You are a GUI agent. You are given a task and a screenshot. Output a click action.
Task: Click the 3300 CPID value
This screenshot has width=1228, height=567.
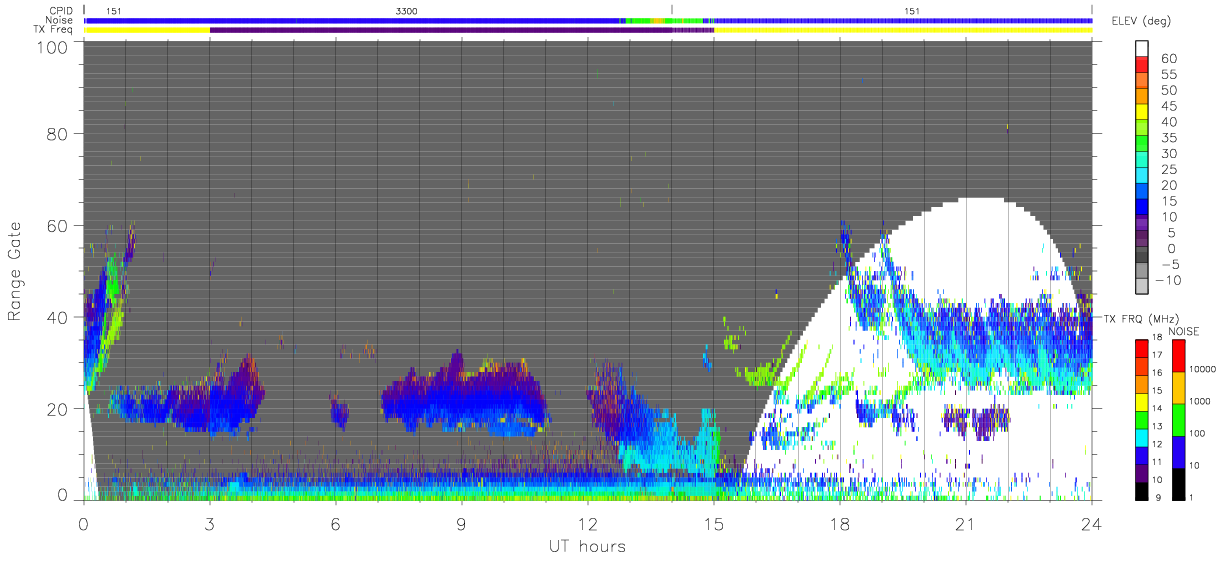click(407, 10)
